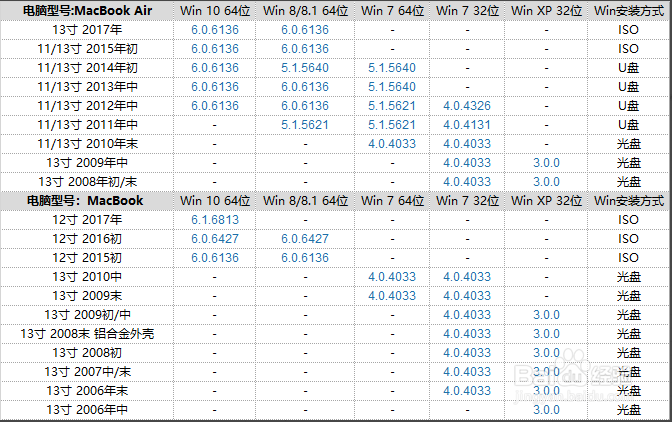Screen dimensions: 672x422
Task: Select ISO cell in 12寸 2016初 row
Action: tap(628, 239)
